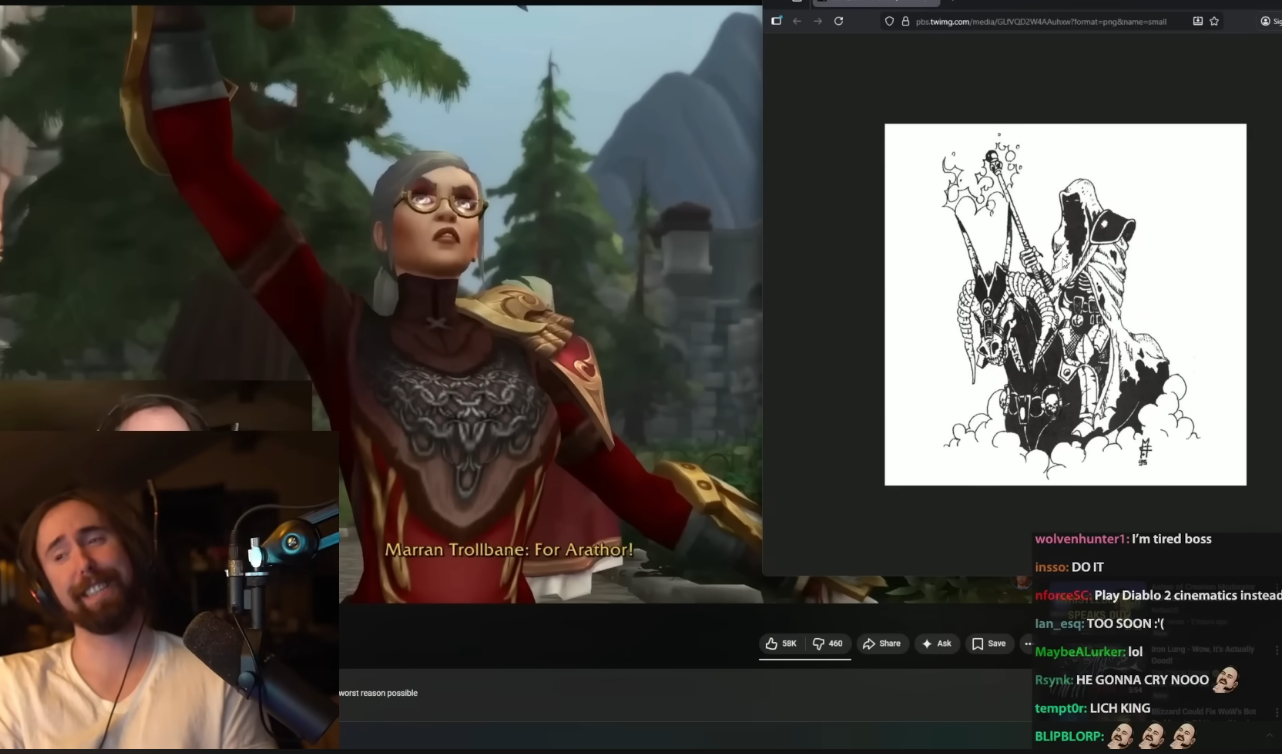Screen dimensions: 1282x754
Task: Click the browser forward arrow
Action: coord(817,21)
